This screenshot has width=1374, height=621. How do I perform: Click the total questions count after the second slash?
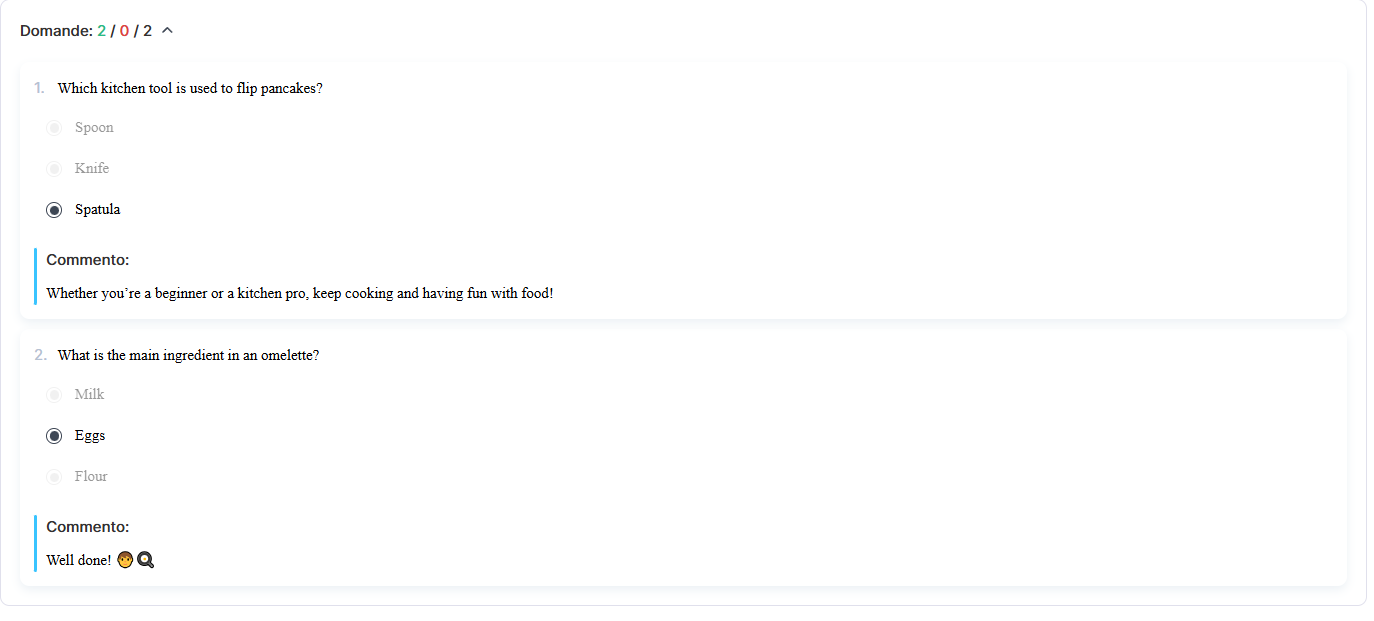(148, 31)
